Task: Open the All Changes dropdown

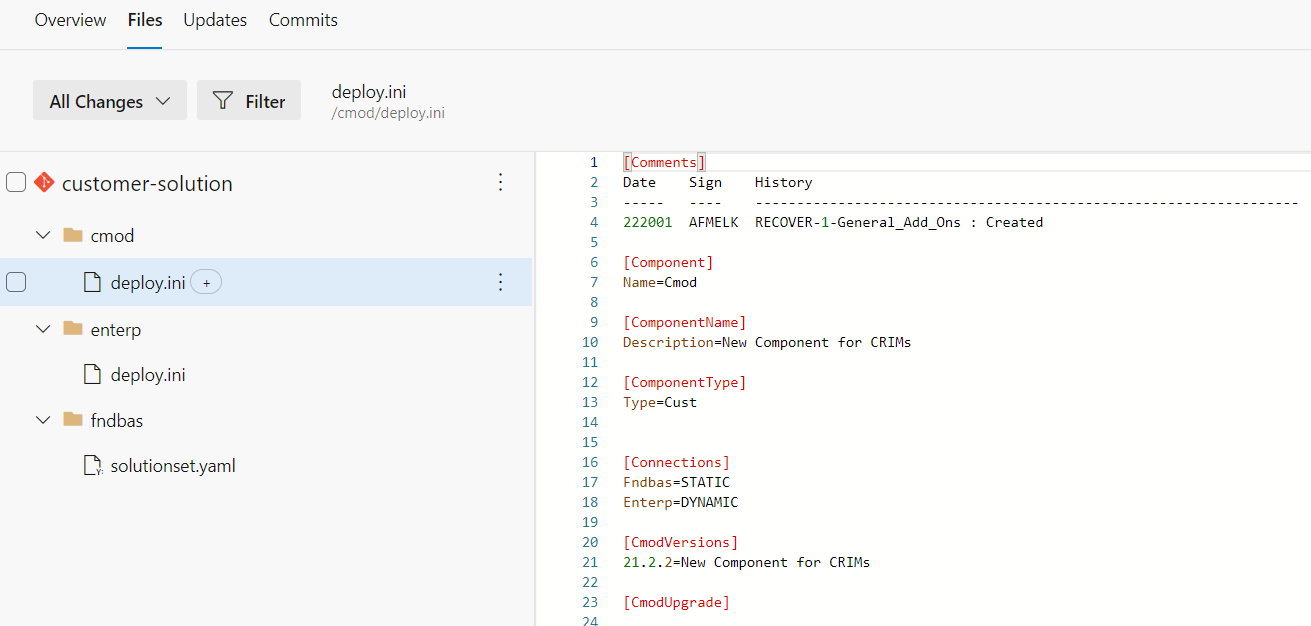Action: [109, 100]
